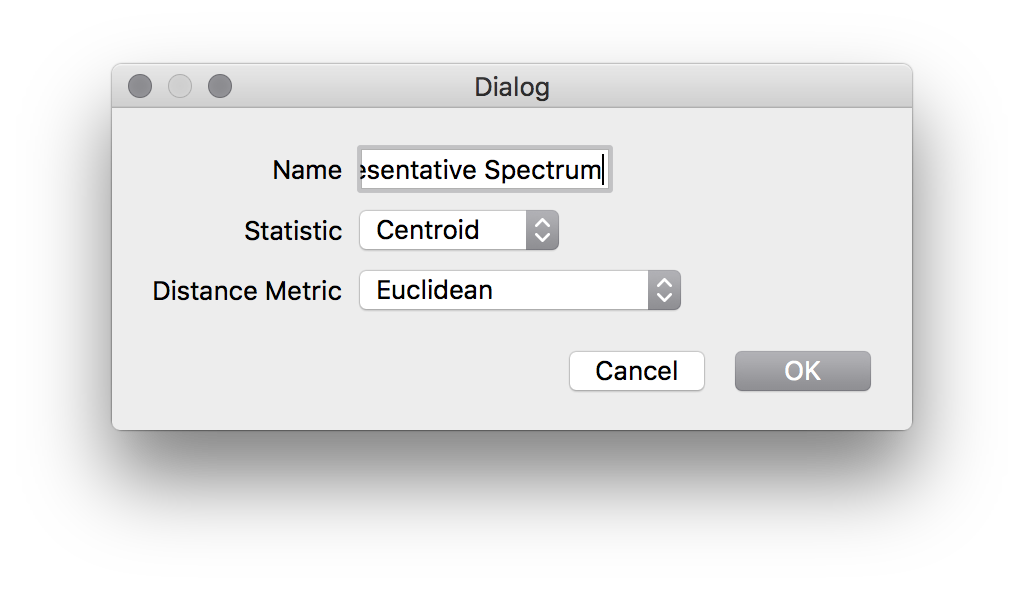
Task: Confirm the dialog with OK
Action: tap(802, 371)
